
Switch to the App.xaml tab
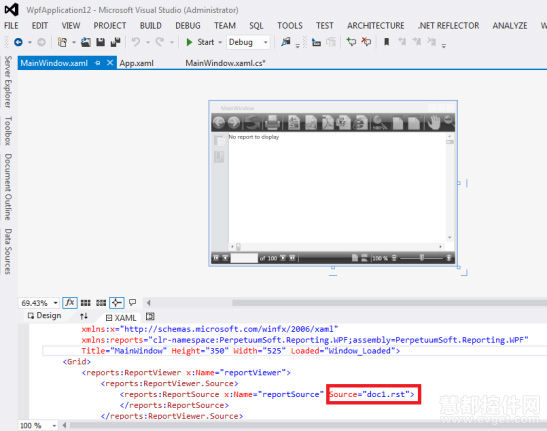[x=136, y=63]
